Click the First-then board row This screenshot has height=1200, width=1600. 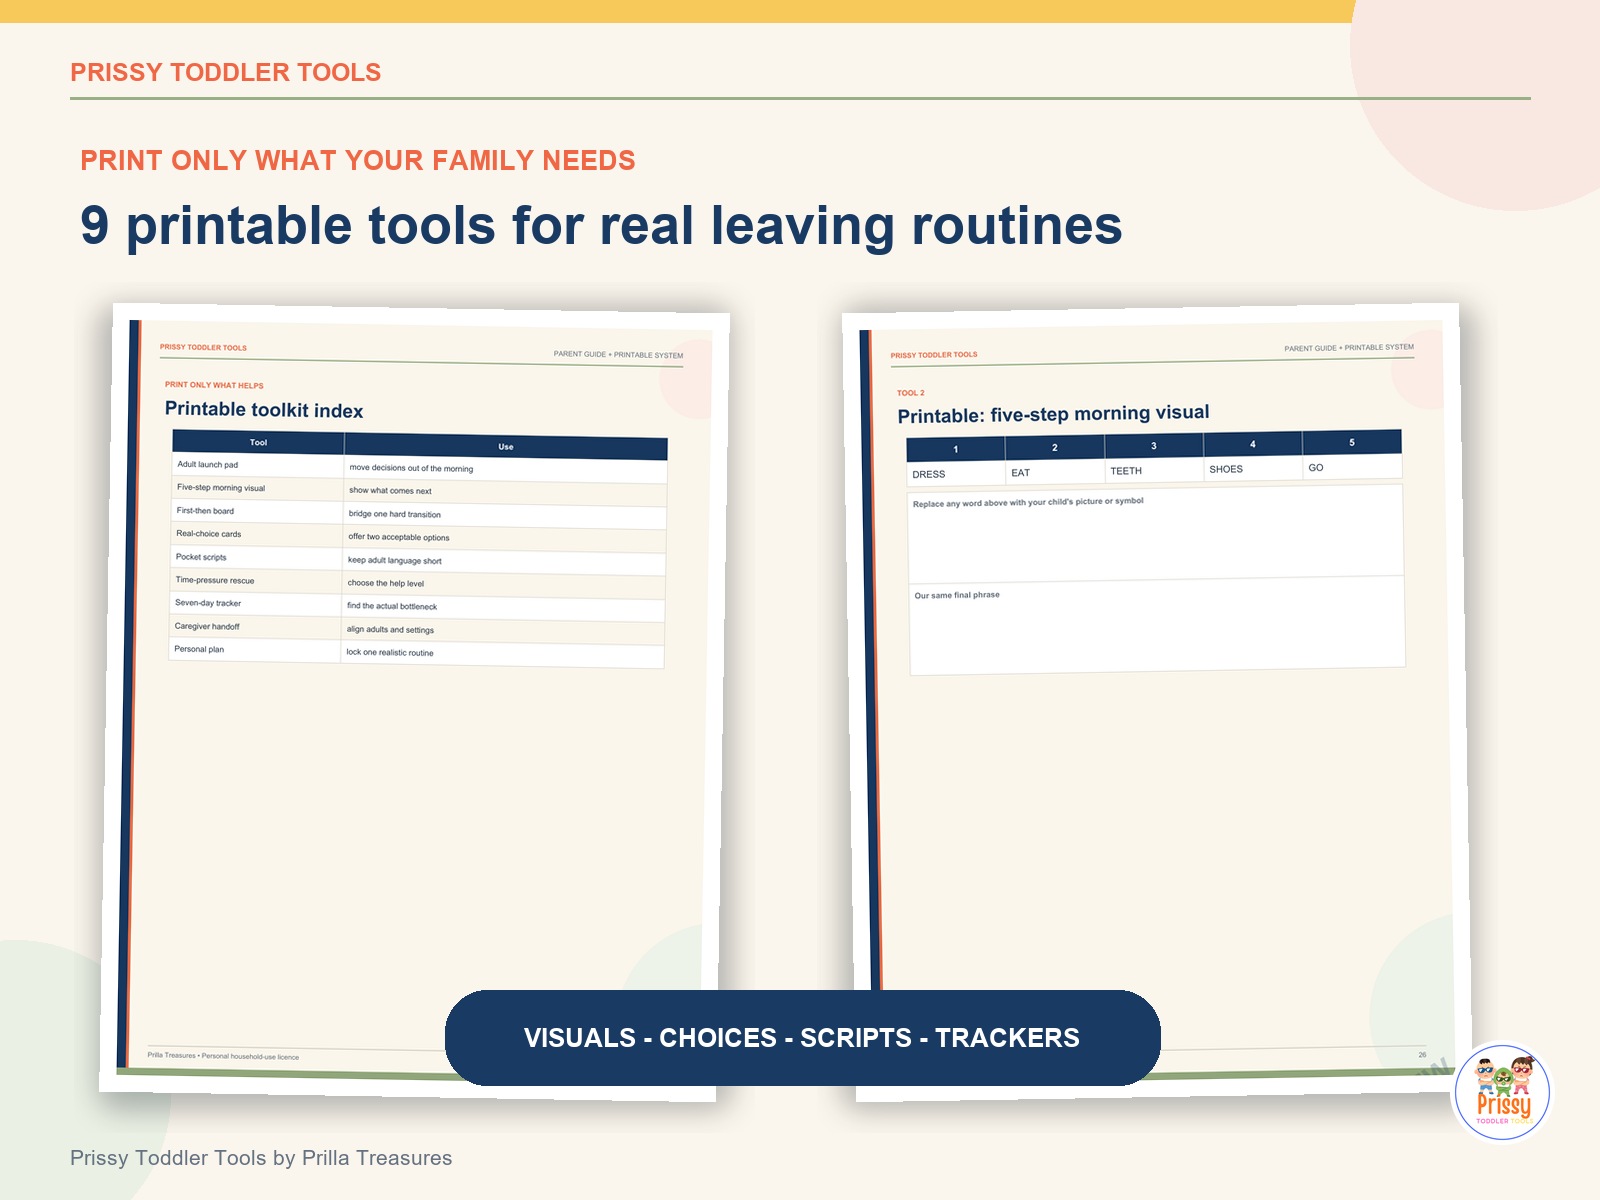pyautogui.click(x=418, y=513)
